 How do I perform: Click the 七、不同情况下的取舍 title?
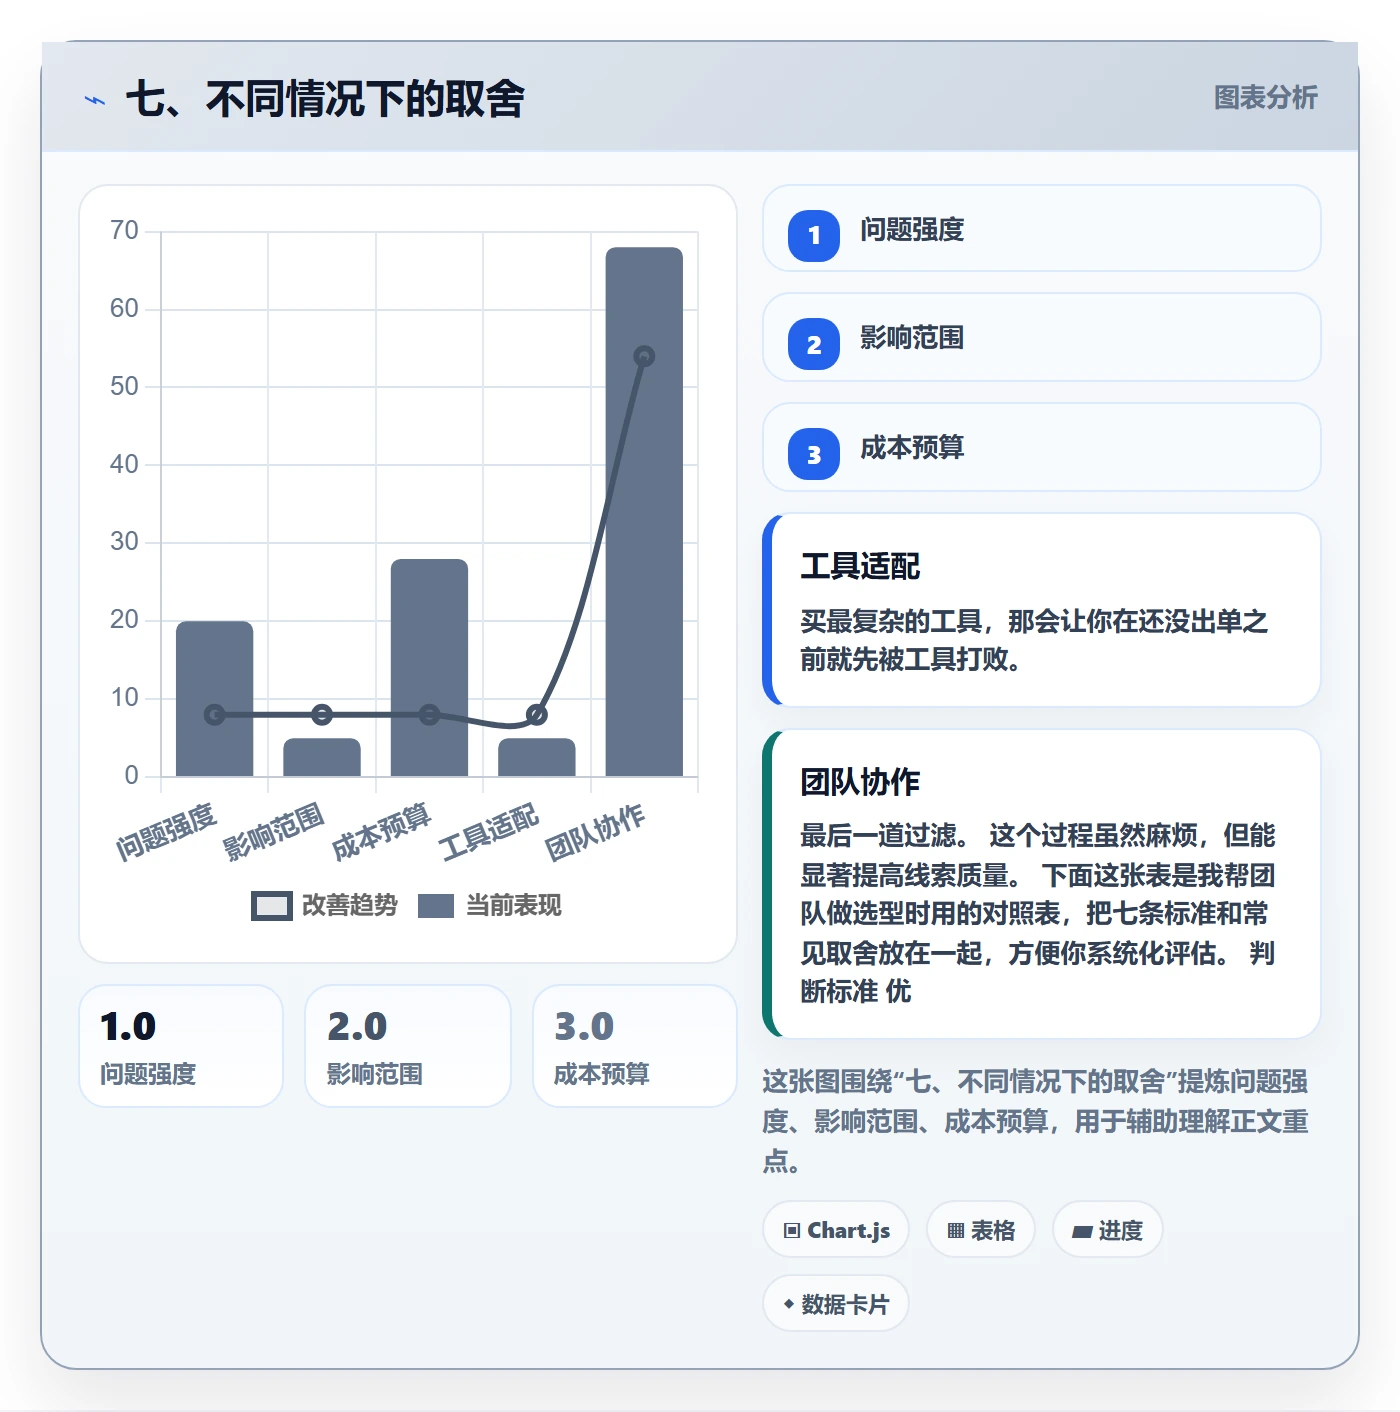click(326, 99)
